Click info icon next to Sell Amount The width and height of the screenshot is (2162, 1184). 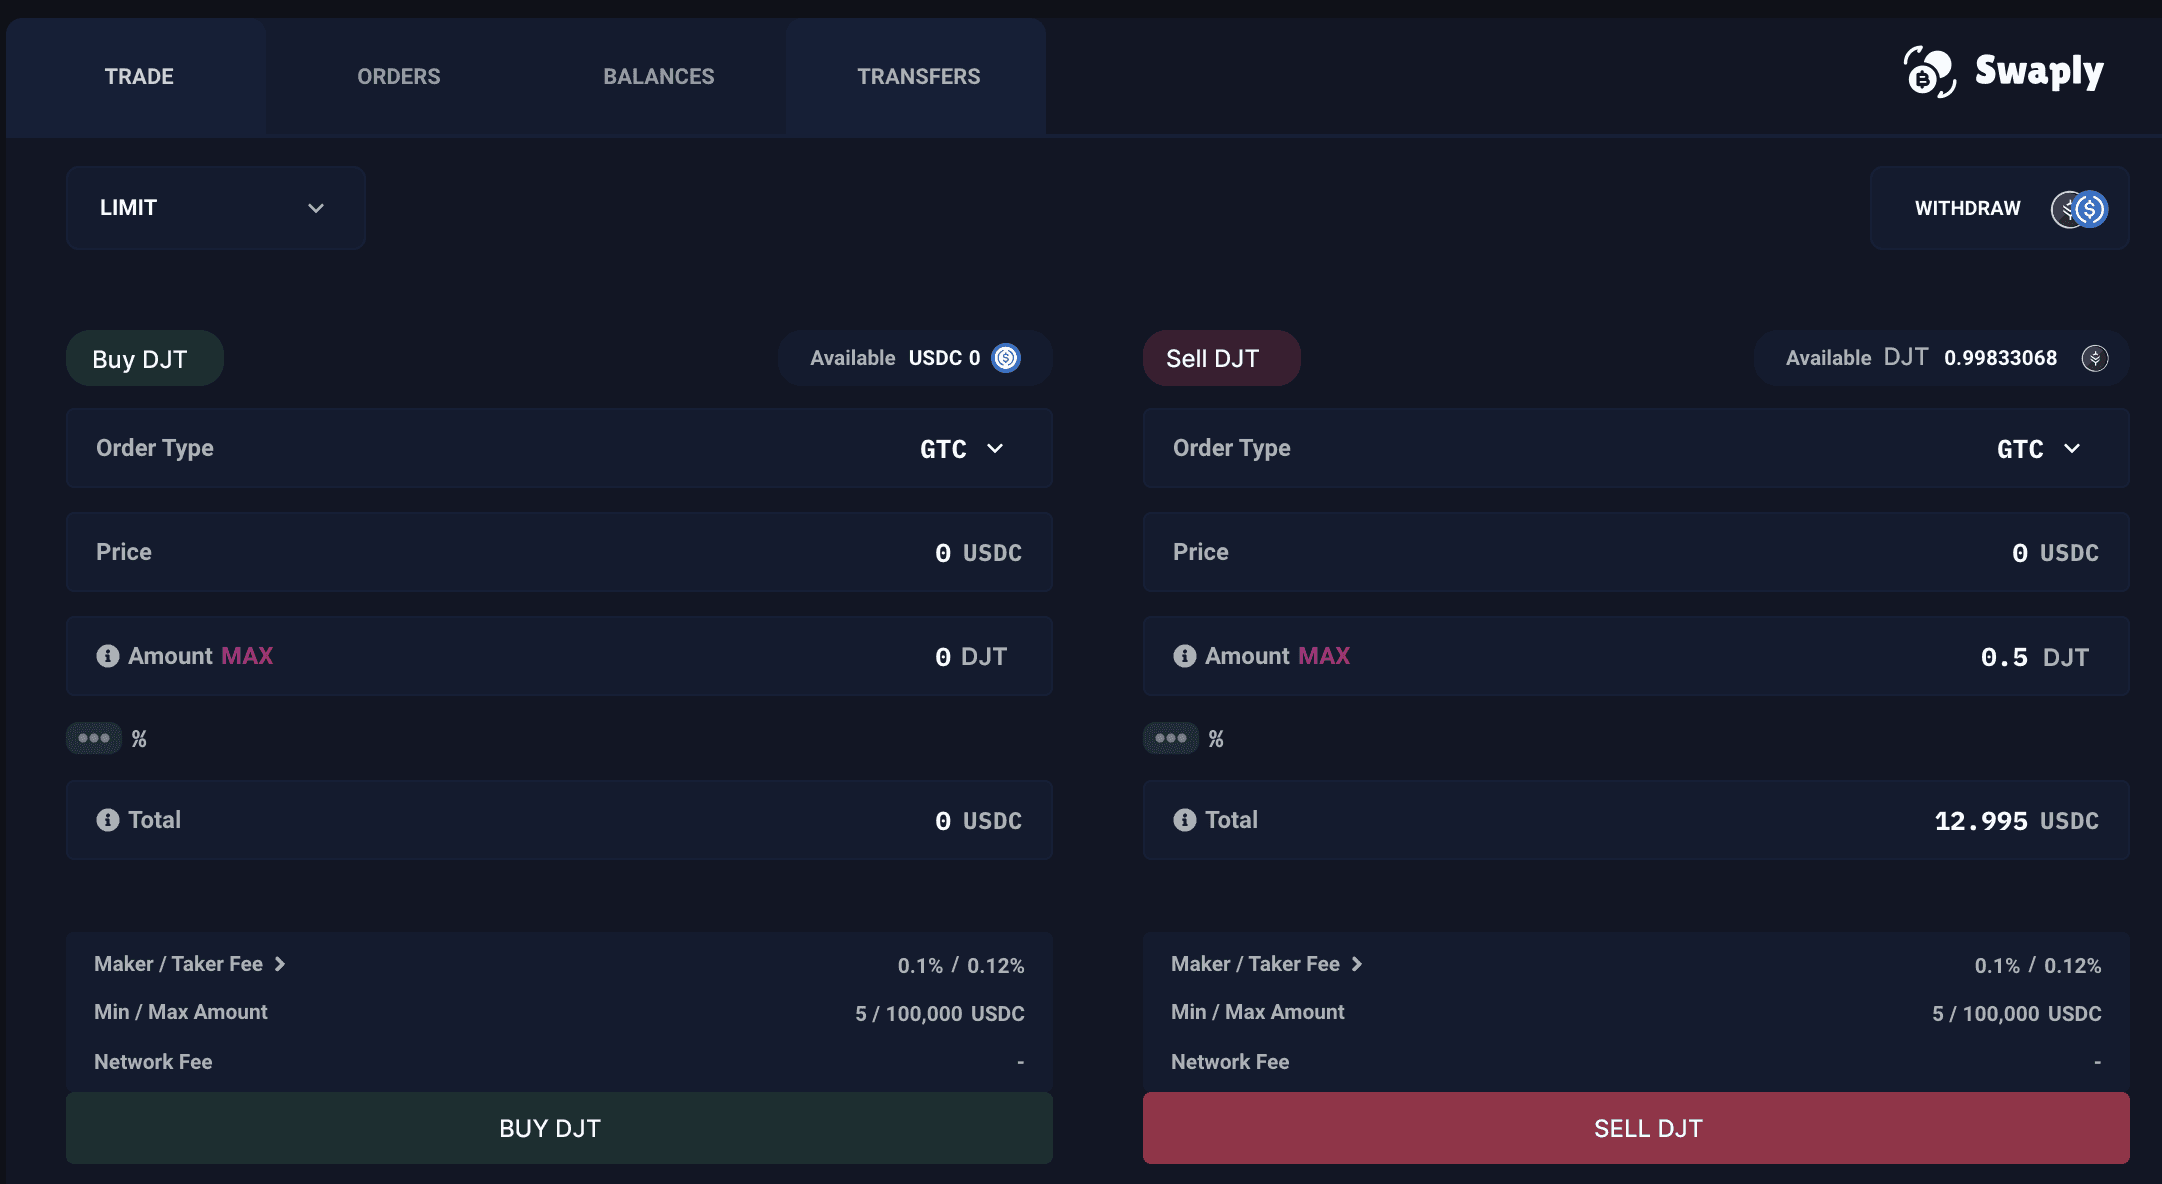pos(1185,656)
